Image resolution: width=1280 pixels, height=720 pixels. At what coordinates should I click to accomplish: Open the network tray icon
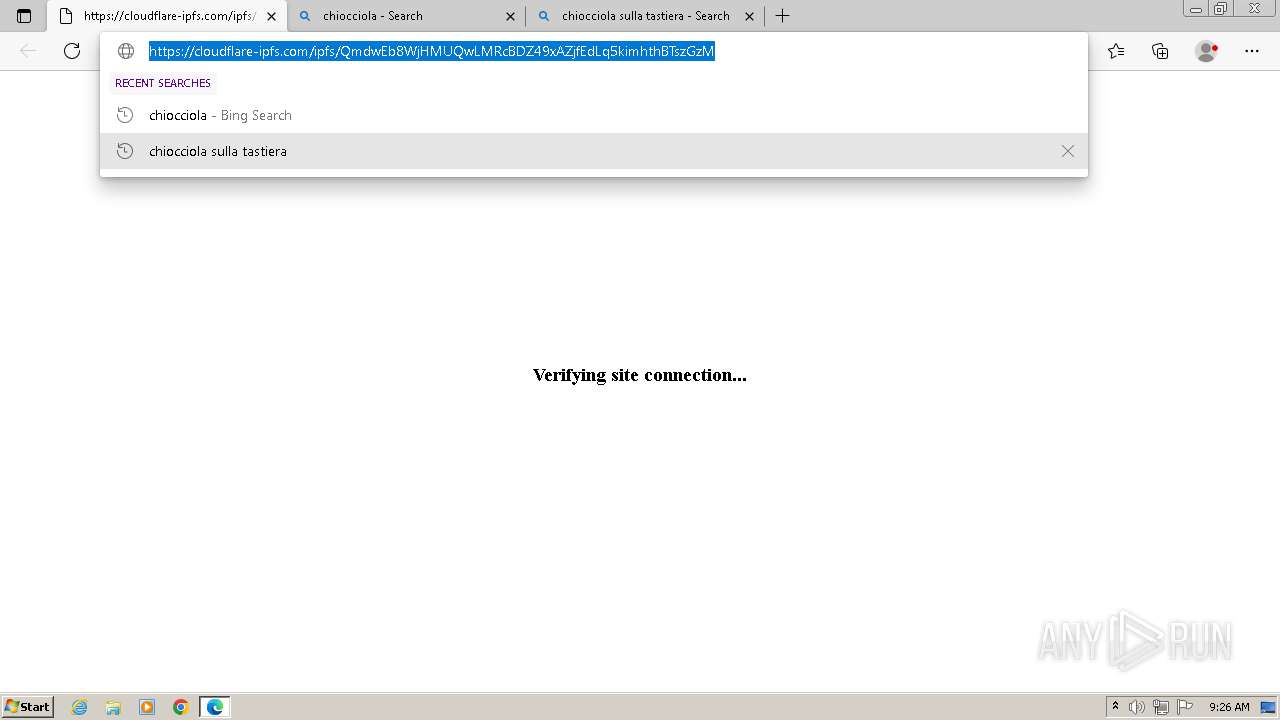point(1161,707)
